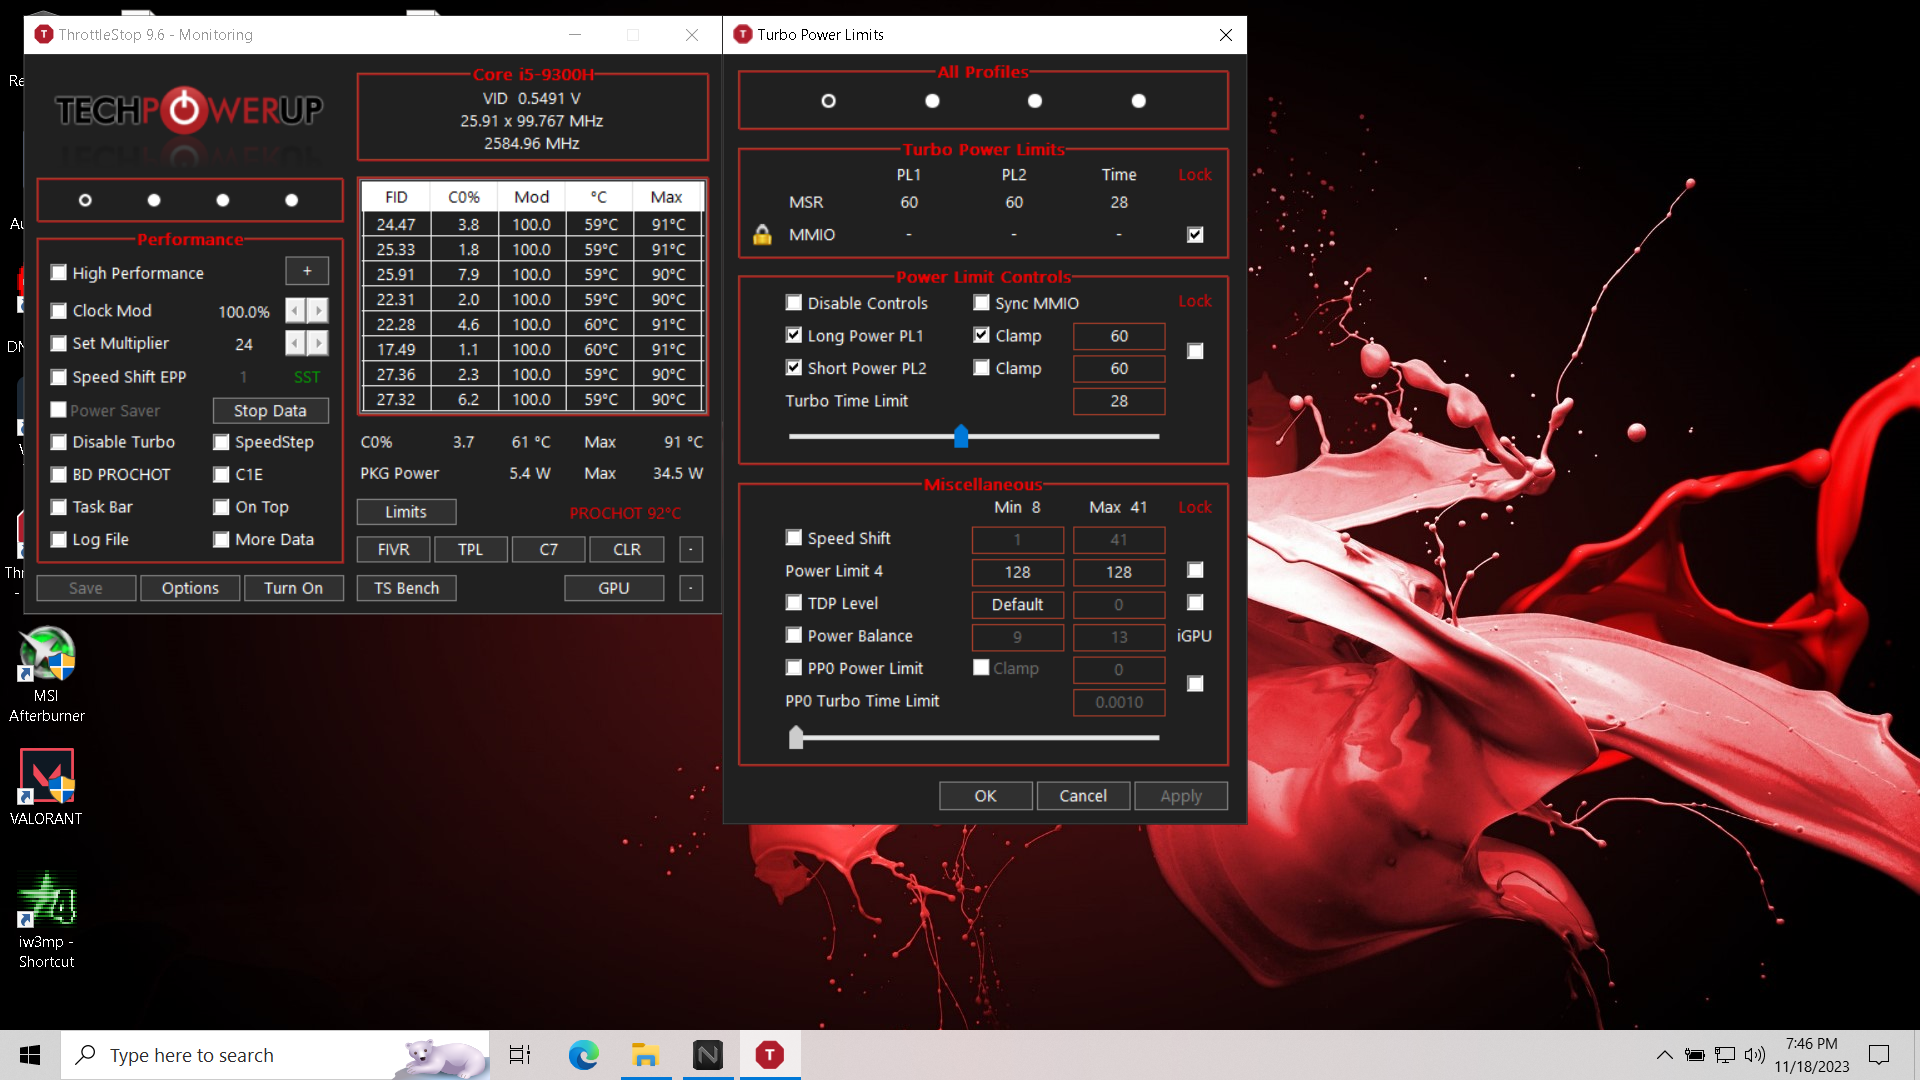This screenshot has height=1080, width=1920.
Task: Select first profile radio in ThrottleStop main
Action: pos(85,200)
